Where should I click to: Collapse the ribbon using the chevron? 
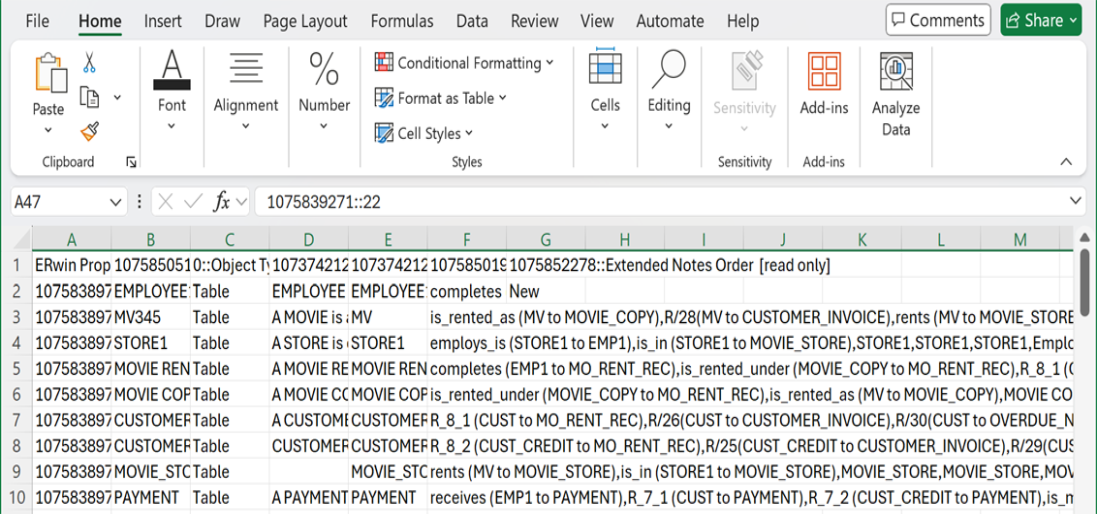[x=1066, y=162]
